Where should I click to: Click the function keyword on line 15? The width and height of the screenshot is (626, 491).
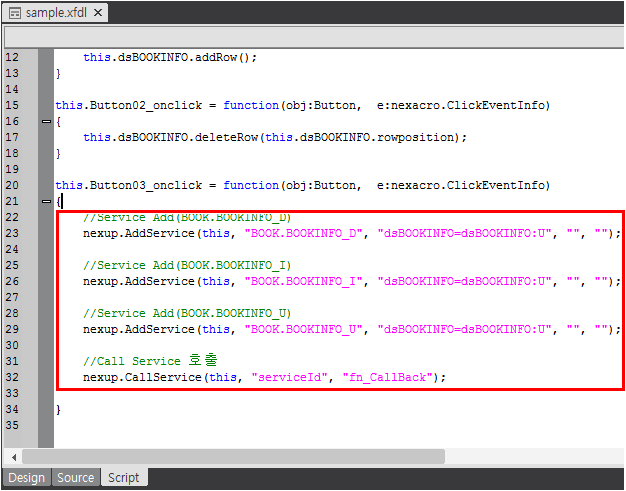coord(251,105)
